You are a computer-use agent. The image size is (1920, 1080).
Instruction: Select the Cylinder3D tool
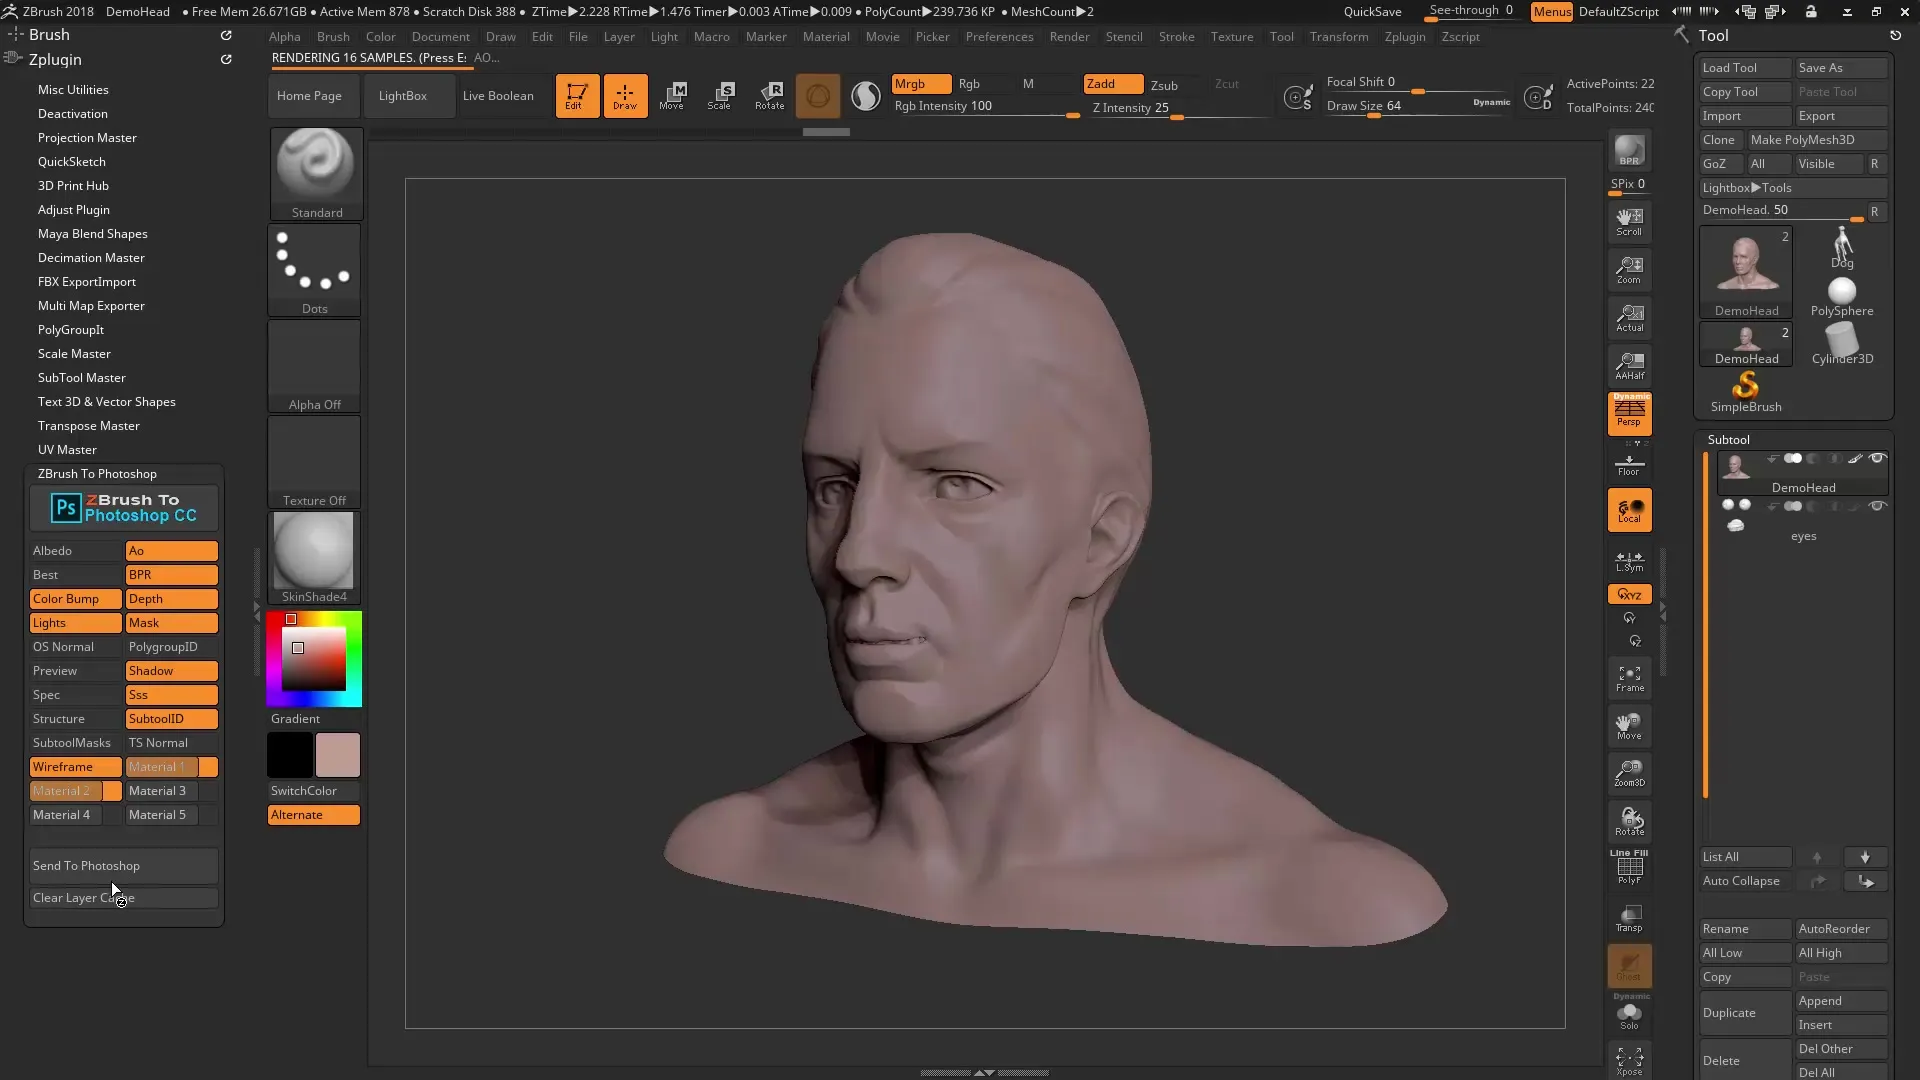coord(1842,345)
